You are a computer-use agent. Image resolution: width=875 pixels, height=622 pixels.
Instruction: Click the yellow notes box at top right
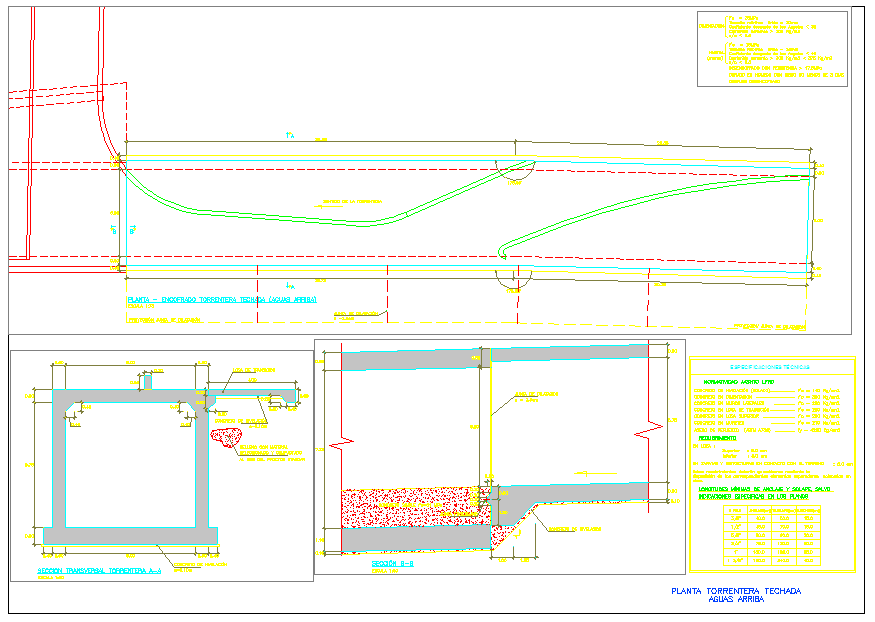771,49
